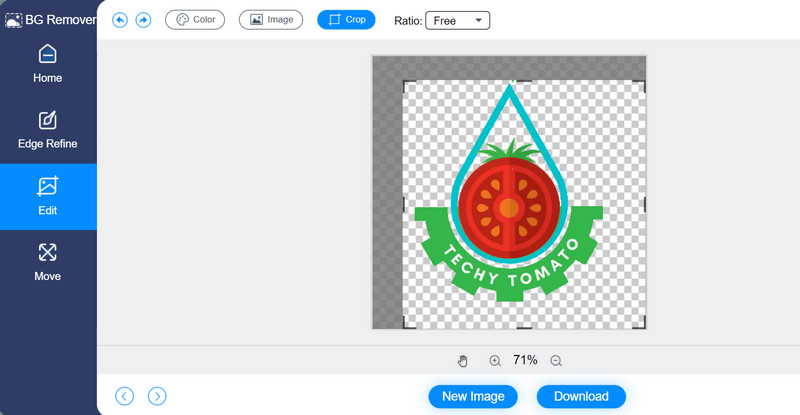Zoom in with the plus magnifier
This screenshot has width=800, height=415.
(x=495, y=361)
